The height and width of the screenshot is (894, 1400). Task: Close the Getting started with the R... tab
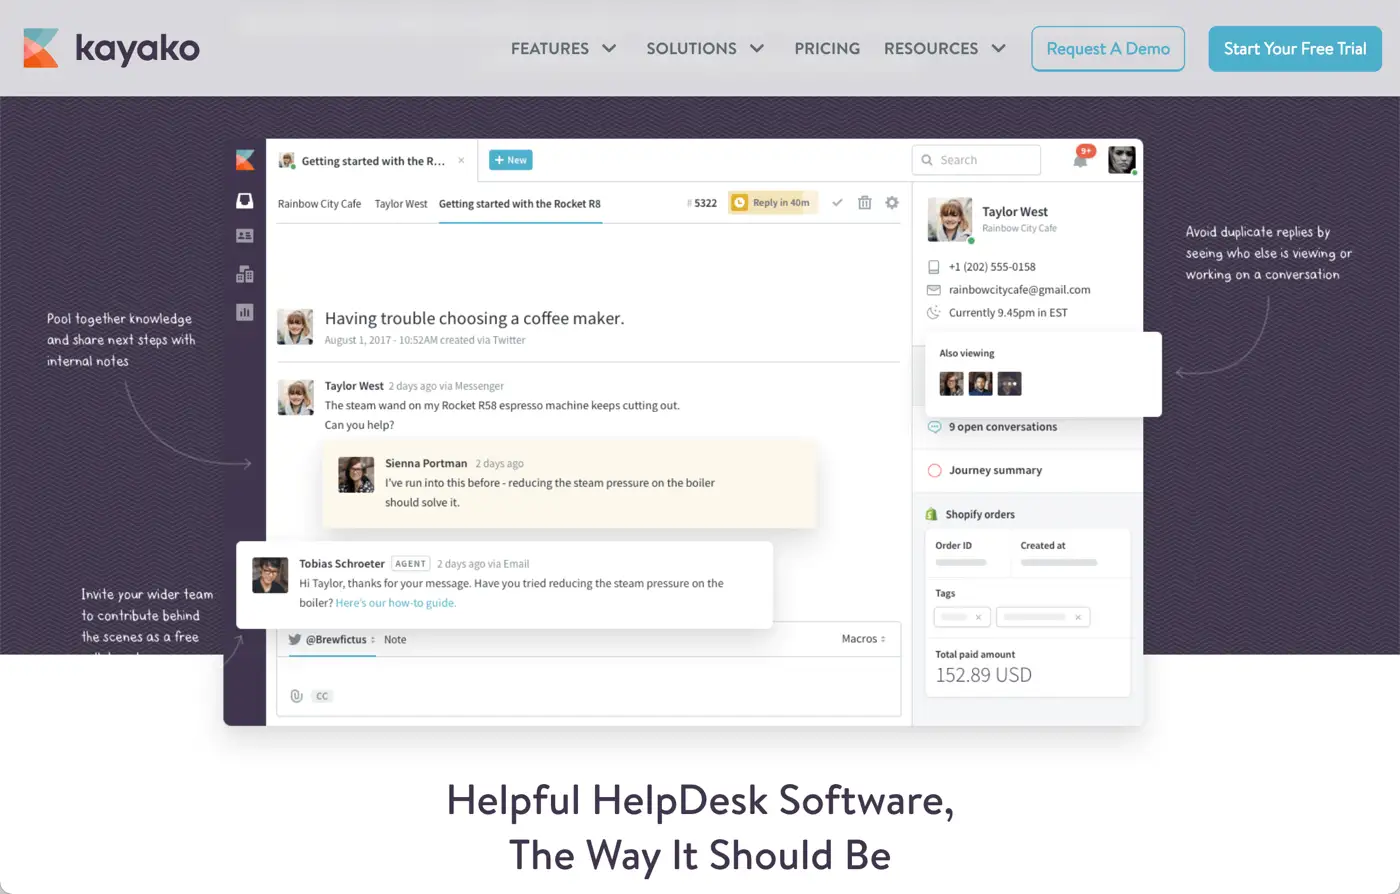click(461, 160)
